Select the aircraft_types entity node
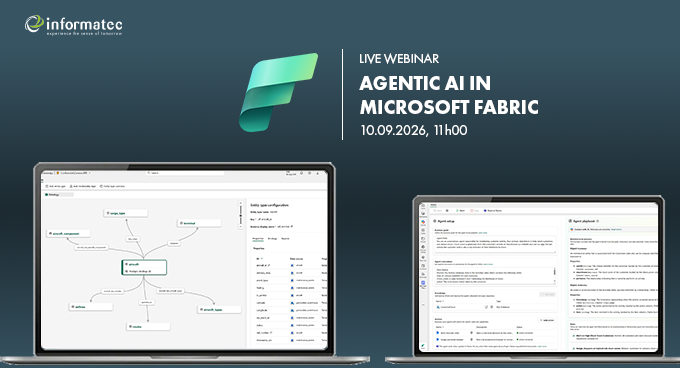Viewport: 680px width, 368px height. click(x=219, y=310)
